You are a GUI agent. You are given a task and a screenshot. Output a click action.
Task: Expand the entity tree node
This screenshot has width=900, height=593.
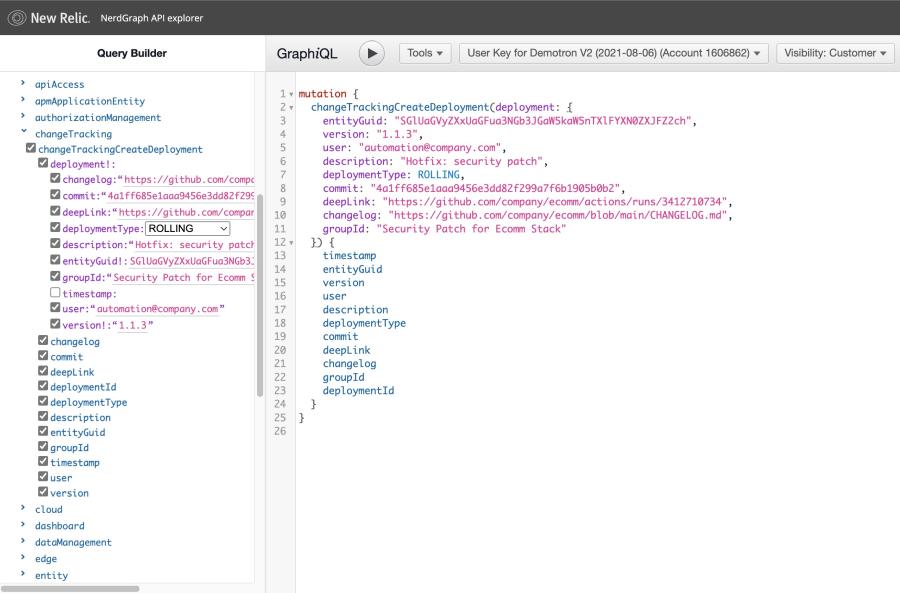coord(23,574)
